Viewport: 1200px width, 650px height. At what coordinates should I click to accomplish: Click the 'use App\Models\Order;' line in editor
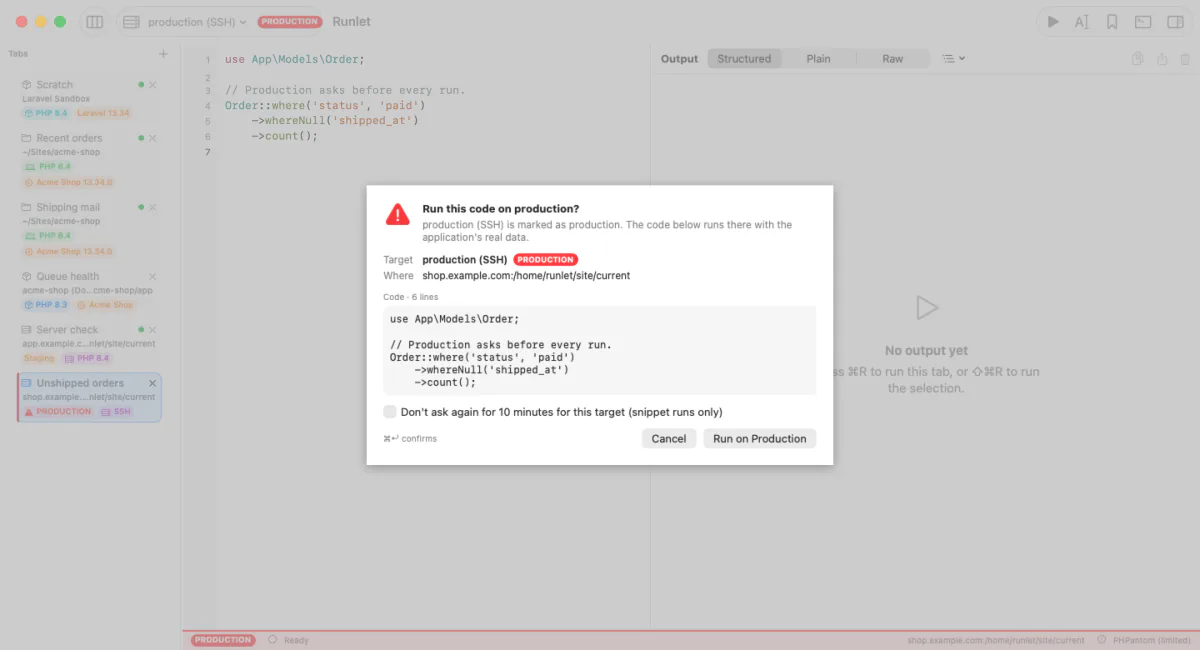pos(295,60)
